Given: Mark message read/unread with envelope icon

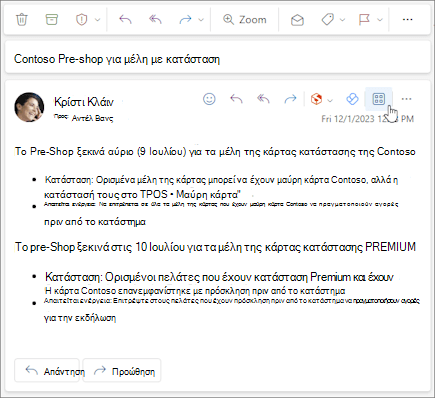Looking at the screenshot, I should tap(297, 20).
